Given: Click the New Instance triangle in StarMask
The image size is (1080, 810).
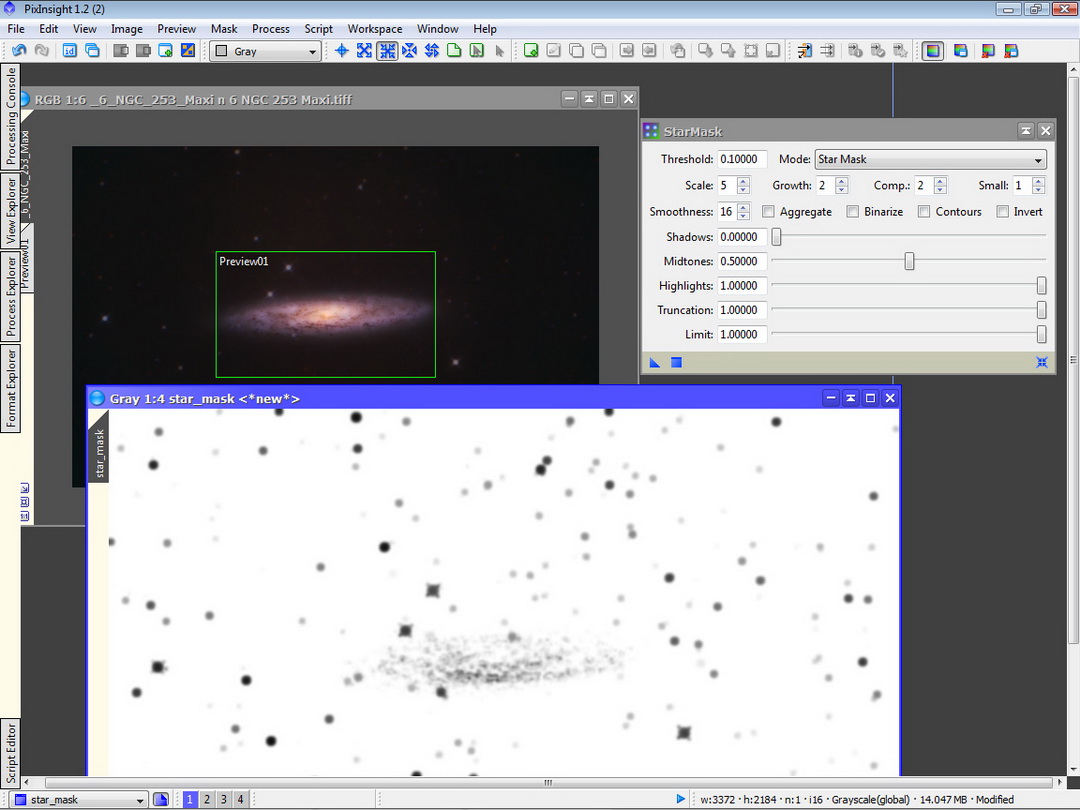Looking at the screenshot, I should click(655, 362).
